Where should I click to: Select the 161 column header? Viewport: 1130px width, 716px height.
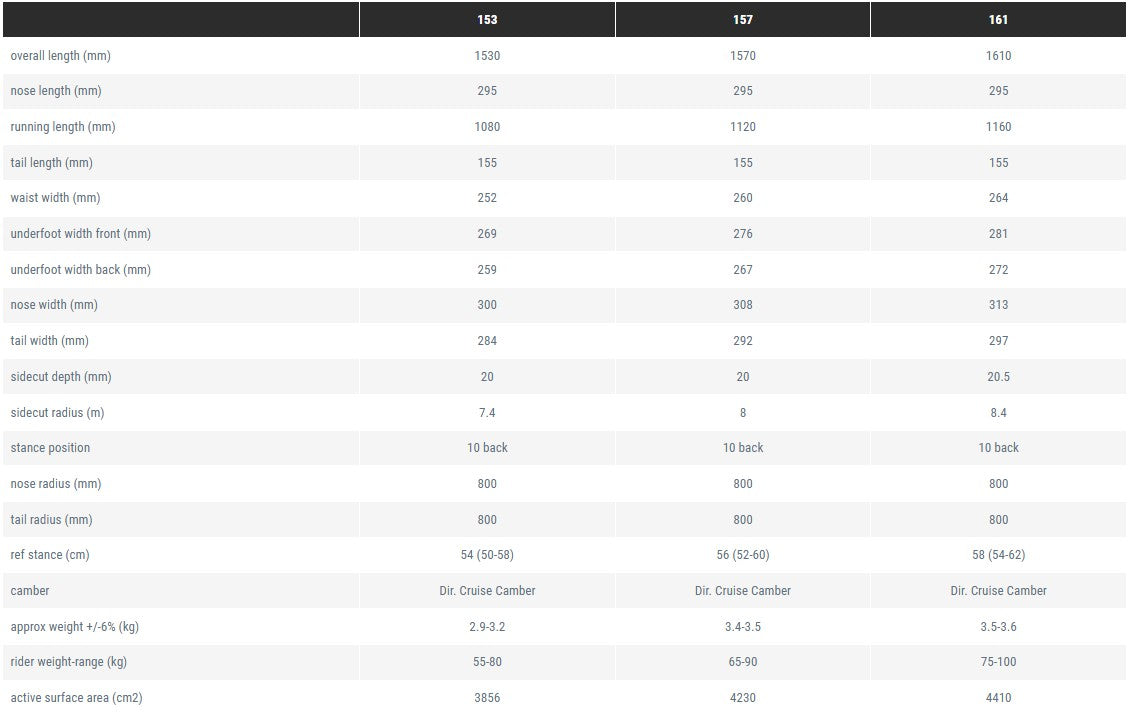(998, 19)
